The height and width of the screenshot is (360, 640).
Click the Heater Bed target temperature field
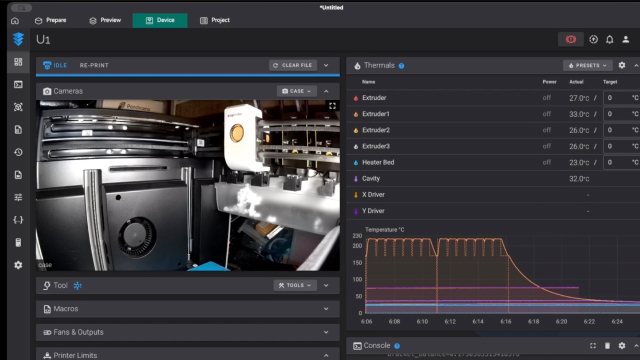point(621,162)
